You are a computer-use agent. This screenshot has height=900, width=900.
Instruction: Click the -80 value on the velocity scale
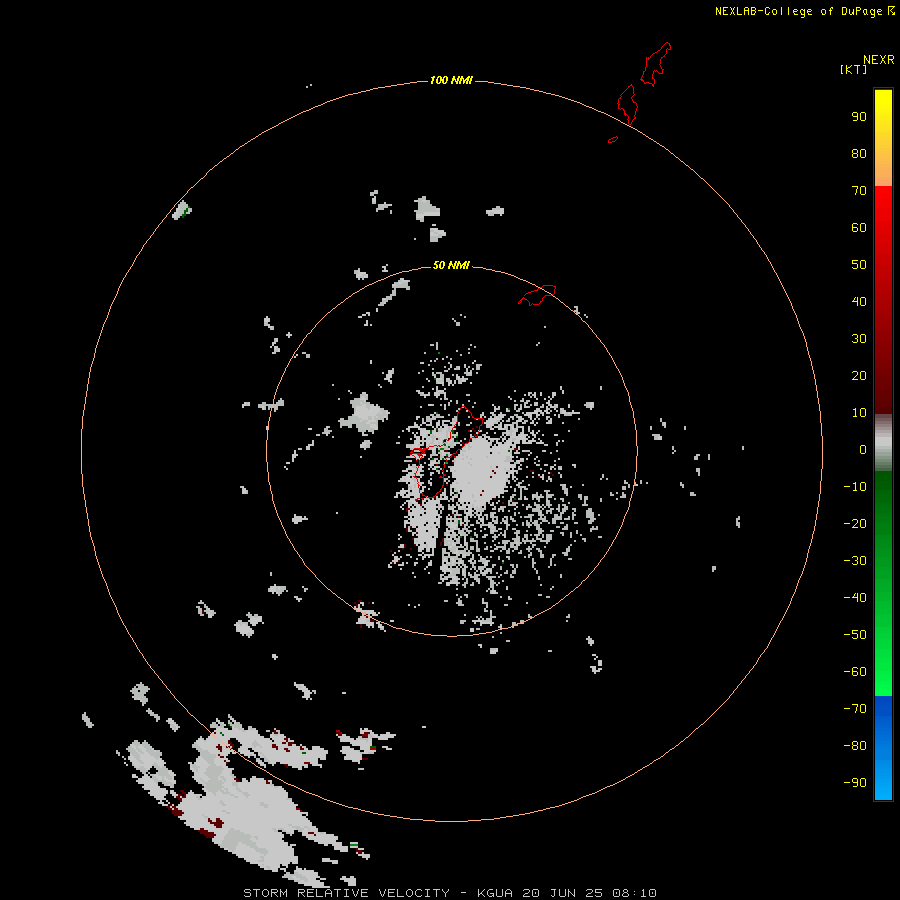tap(855, 746)
